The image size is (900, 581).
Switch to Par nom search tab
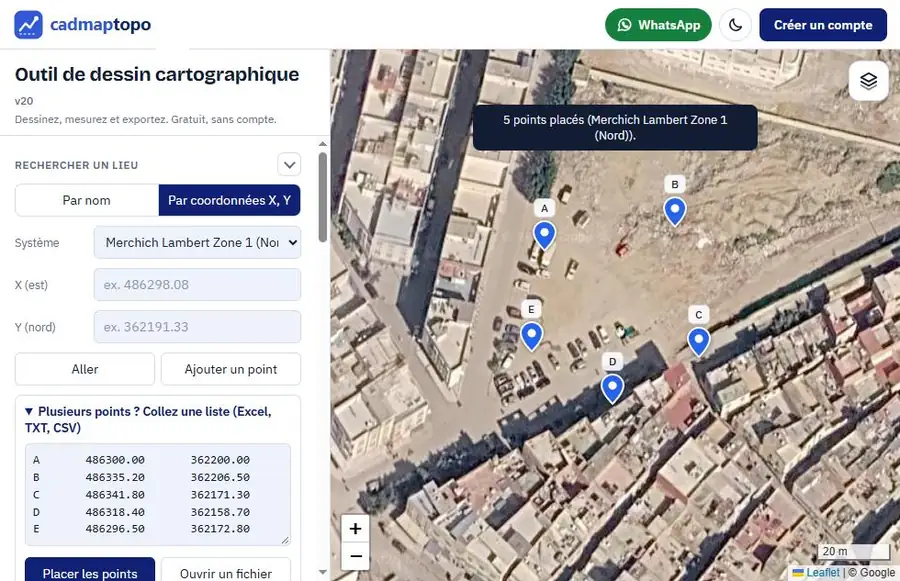click(x=87, y=200)
